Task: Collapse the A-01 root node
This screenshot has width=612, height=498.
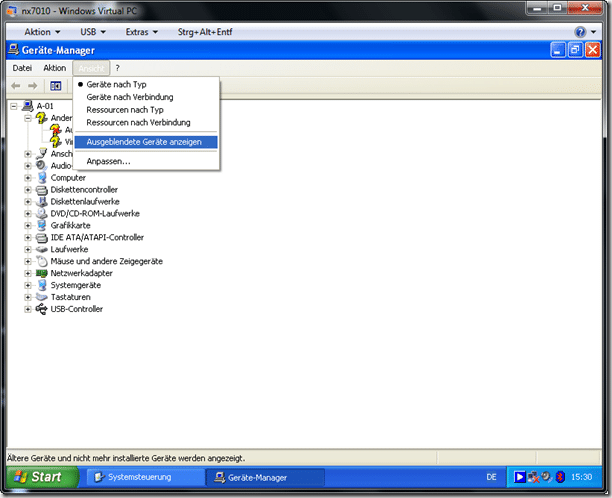Action: point(14,106)
